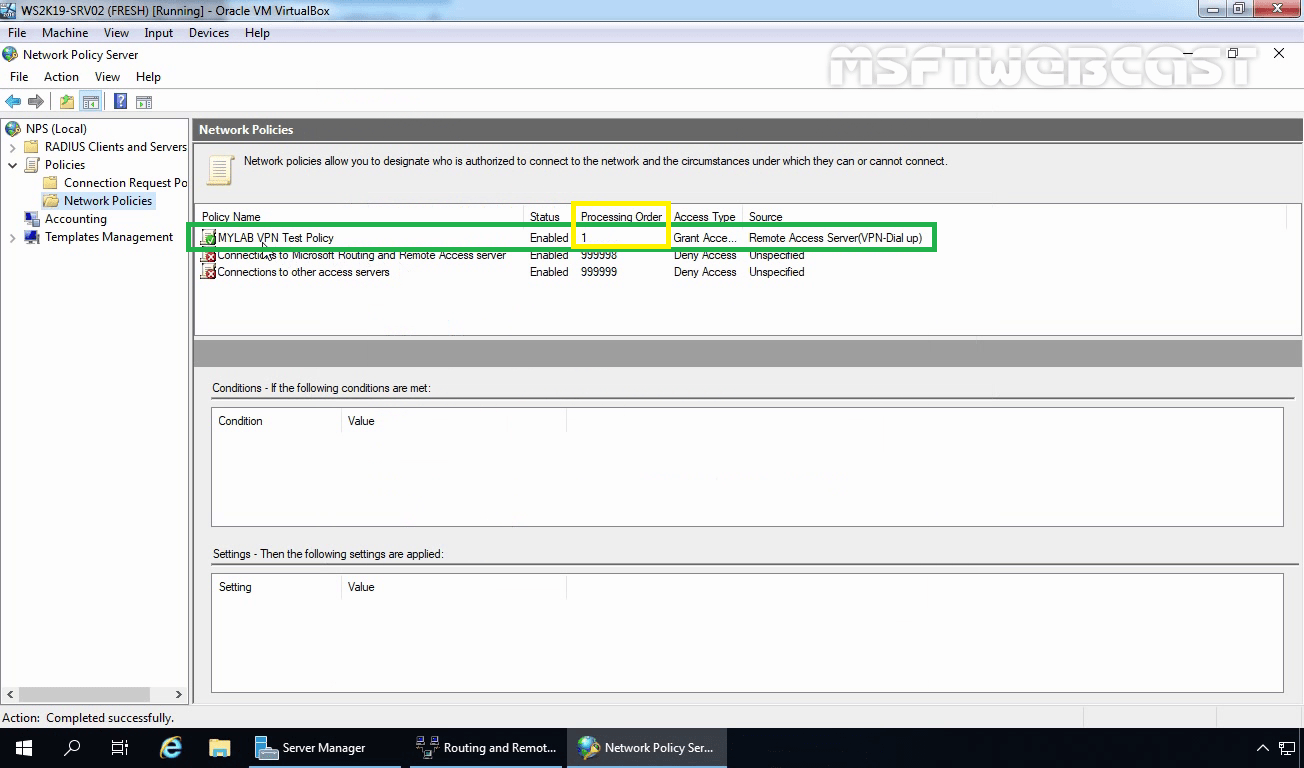Toggle Show/Hide Console Tree toolbar icon
The height and width of the screenshot is (768, 1304).
tap(90, 101)
